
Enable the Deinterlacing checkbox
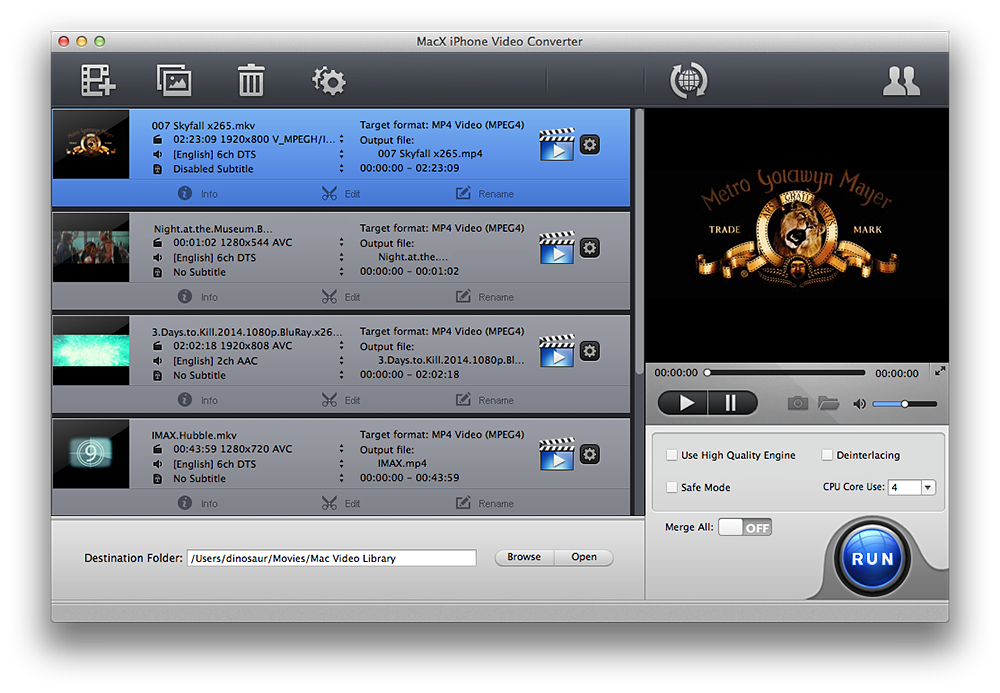coord(827,455)
